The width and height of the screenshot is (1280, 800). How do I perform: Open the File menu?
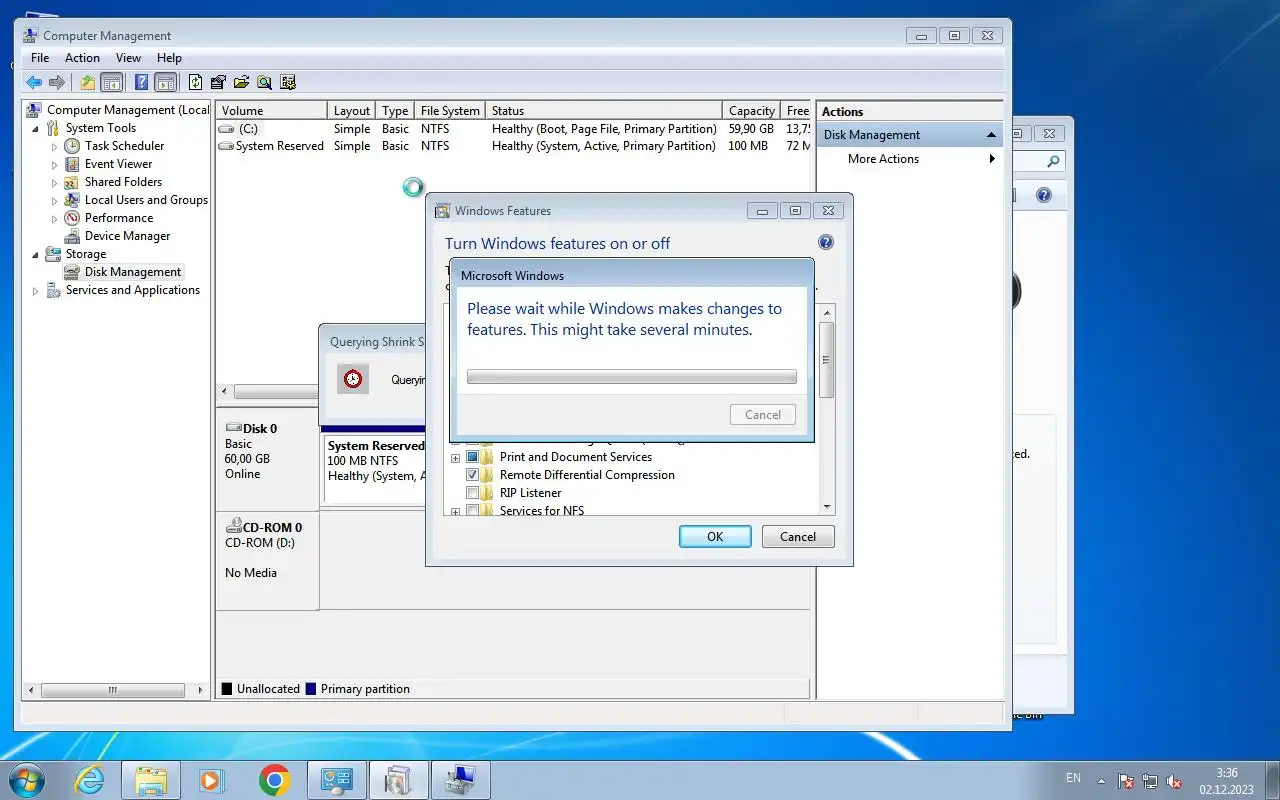[x=40, y=58]
